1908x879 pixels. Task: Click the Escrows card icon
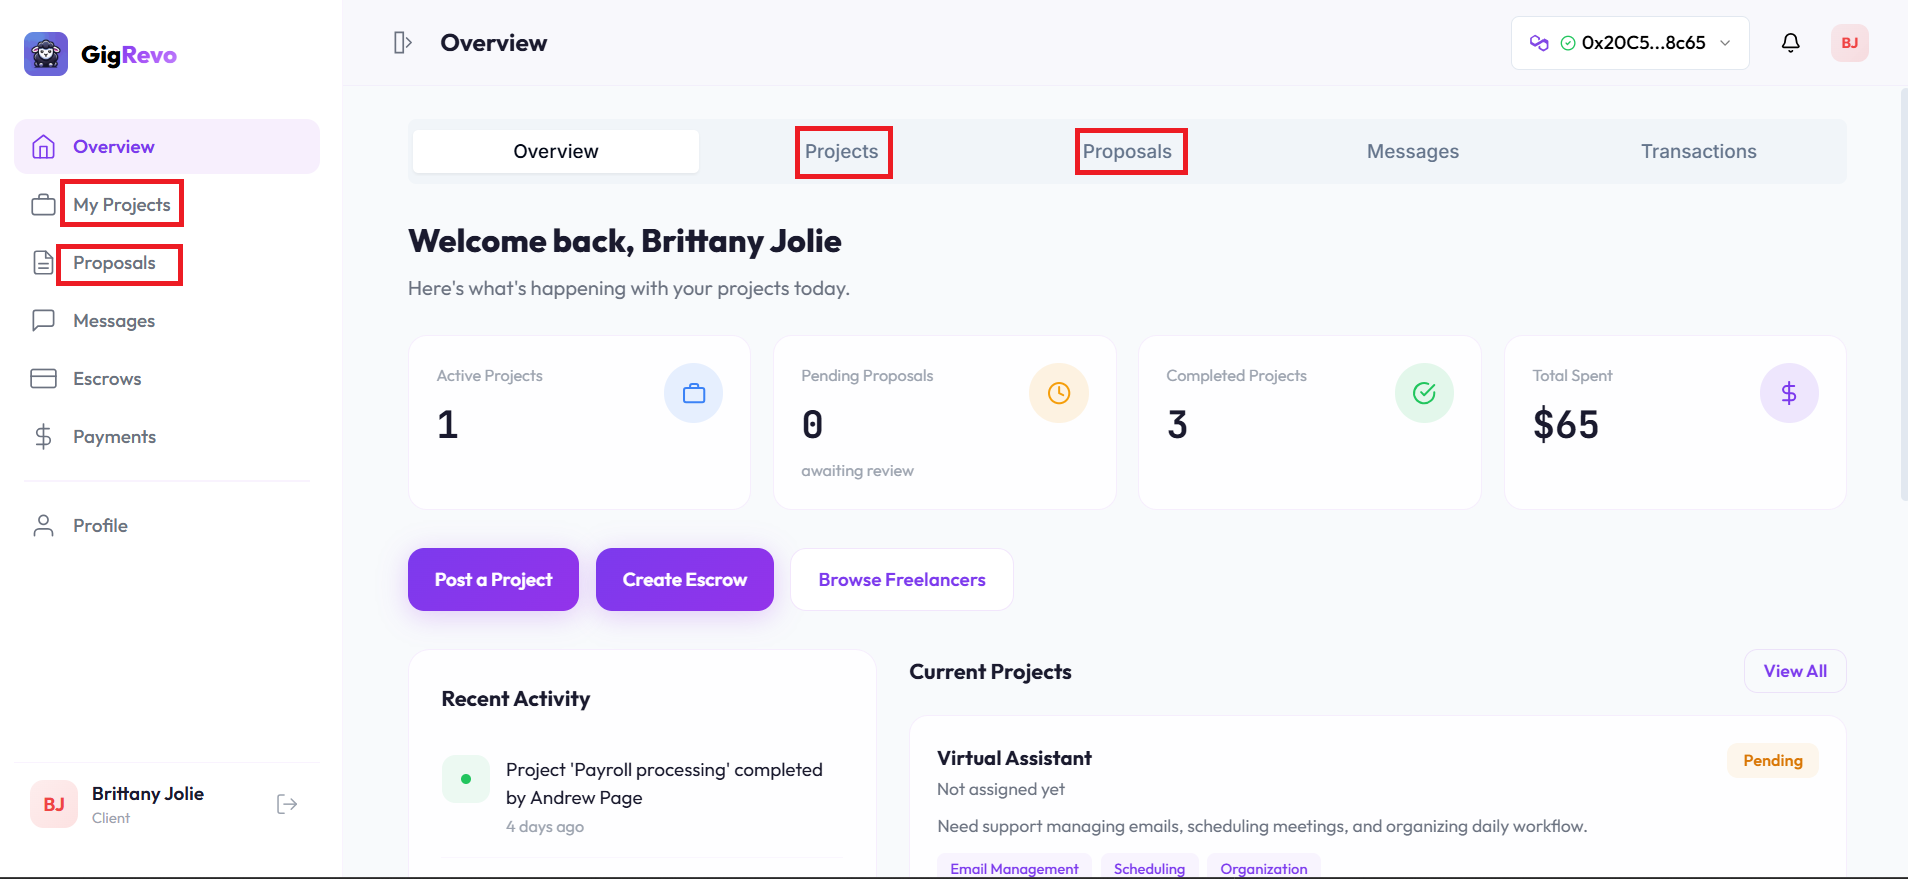click(x=44, y=379)
